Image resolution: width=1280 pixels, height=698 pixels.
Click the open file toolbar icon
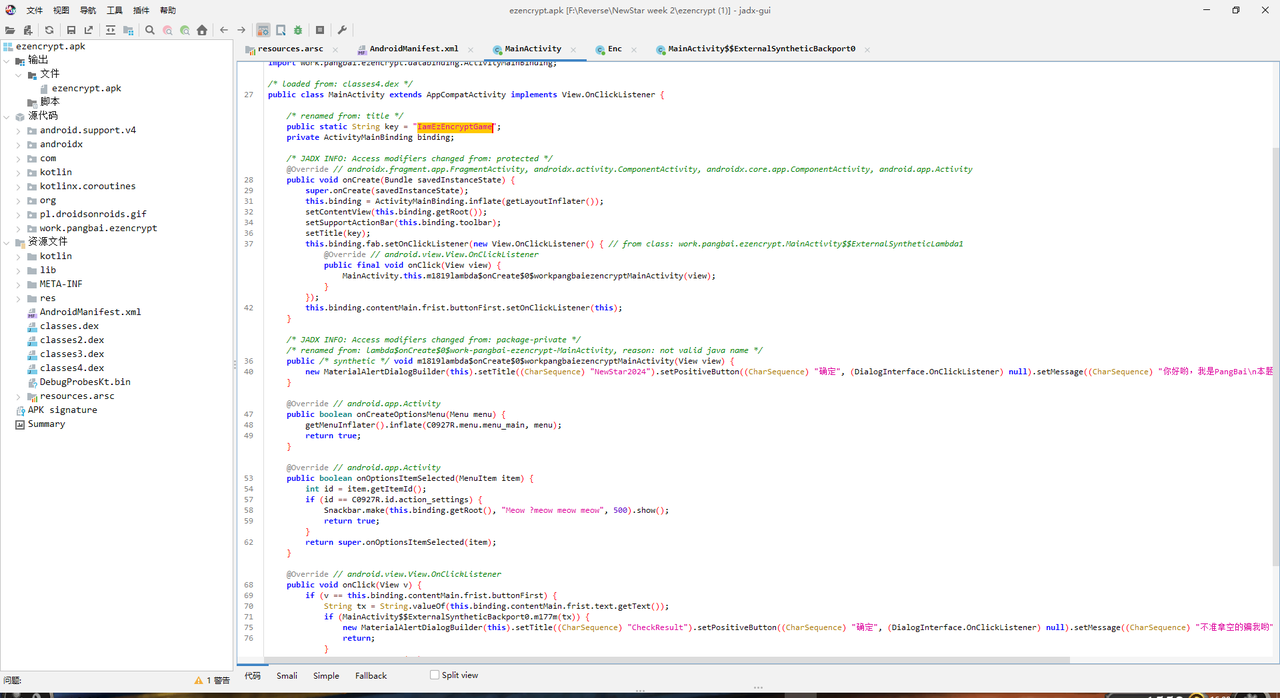(x=10, y=30)
